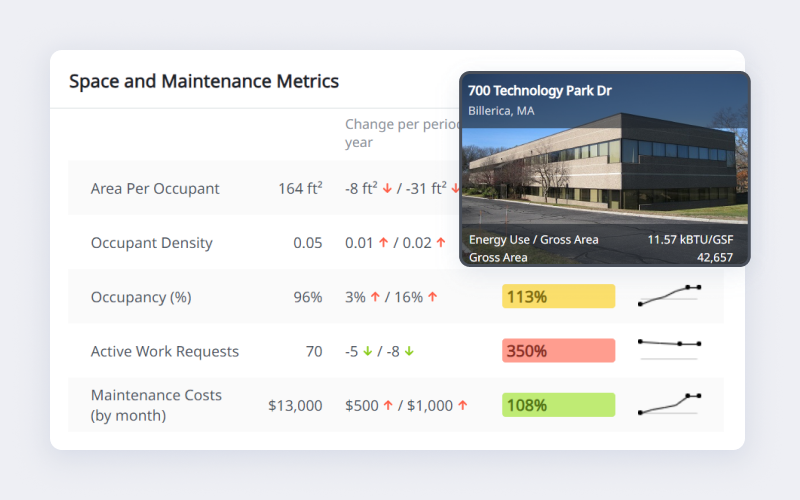Viewport: 800px width, 500px height.
Task: Click the red up arrow after 3%
Action: click(375, 297)
